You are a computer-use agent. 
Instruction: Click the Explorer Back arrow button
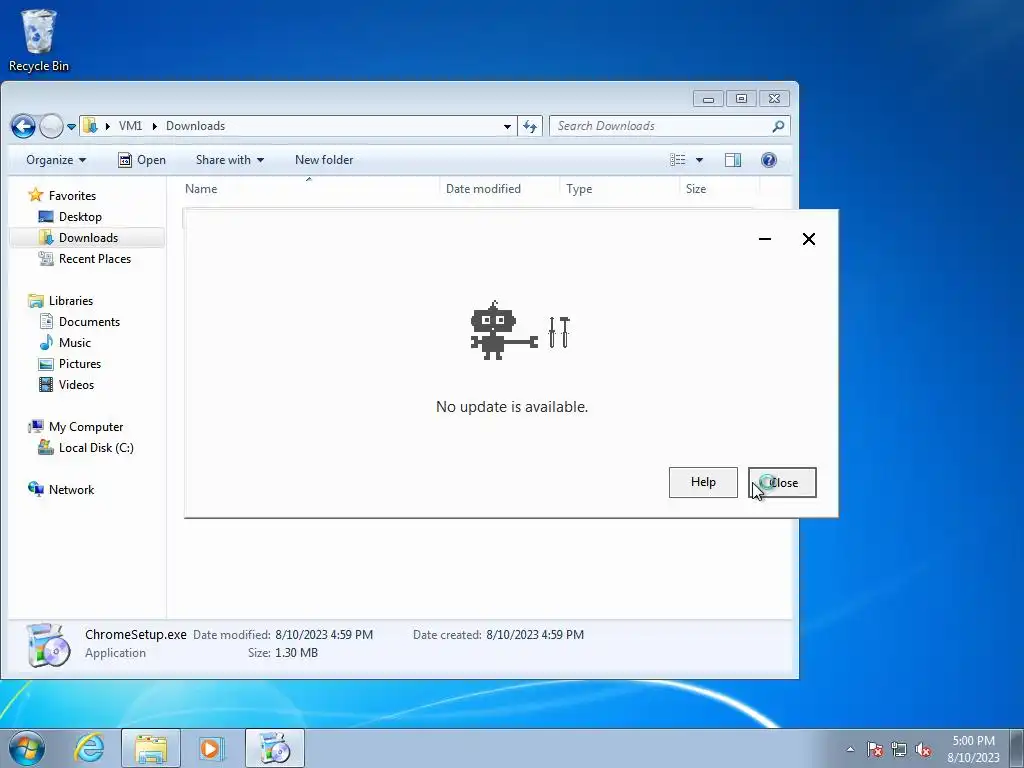(x=23, y=126)
